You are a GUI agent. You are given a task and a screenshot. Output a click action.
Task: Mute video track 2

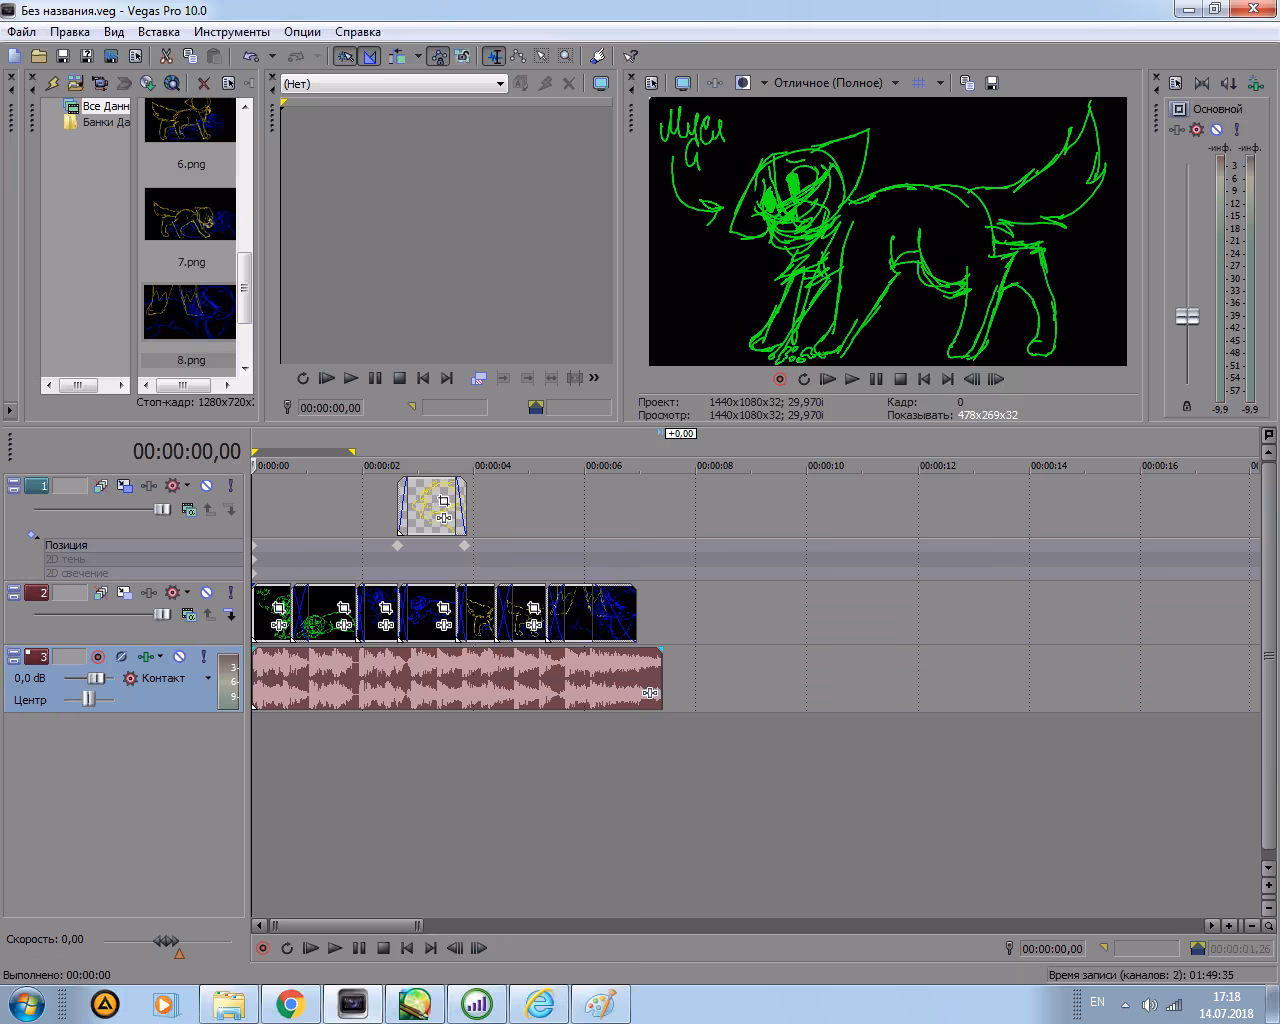coord(206,593)
